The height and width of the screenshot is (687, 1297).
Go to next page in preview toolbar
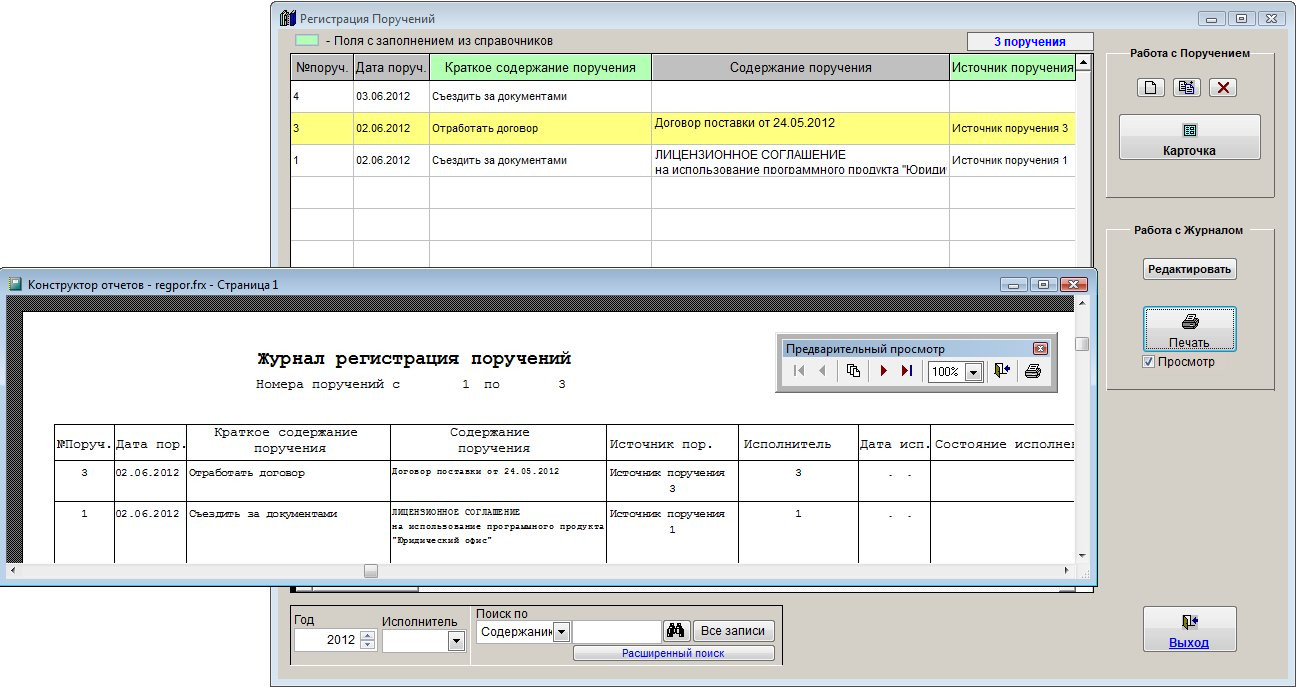click(883, 371)
